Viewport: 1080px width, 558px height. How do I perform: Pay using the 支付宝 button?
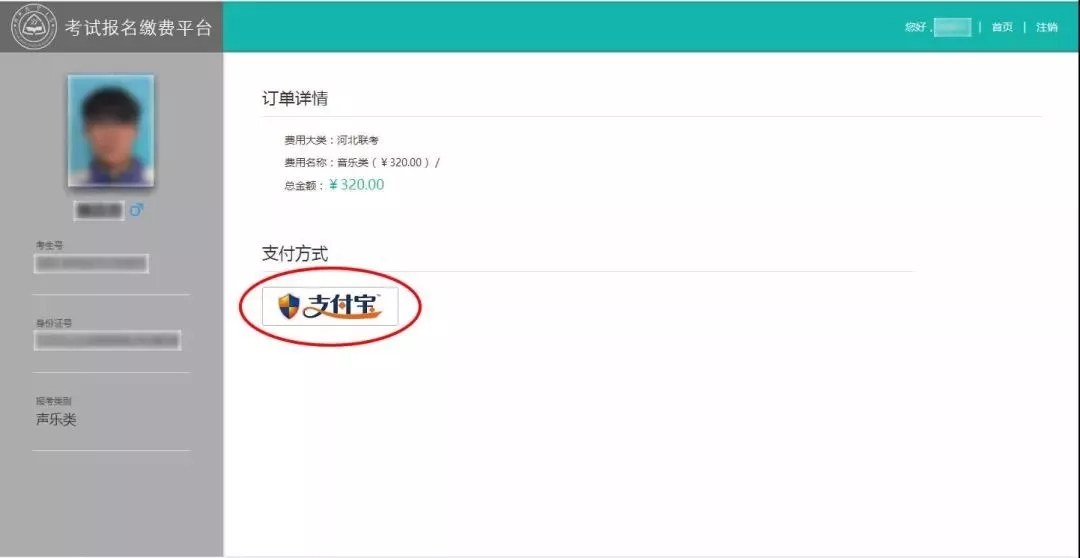pyautogui.click(x=330, y=306)
